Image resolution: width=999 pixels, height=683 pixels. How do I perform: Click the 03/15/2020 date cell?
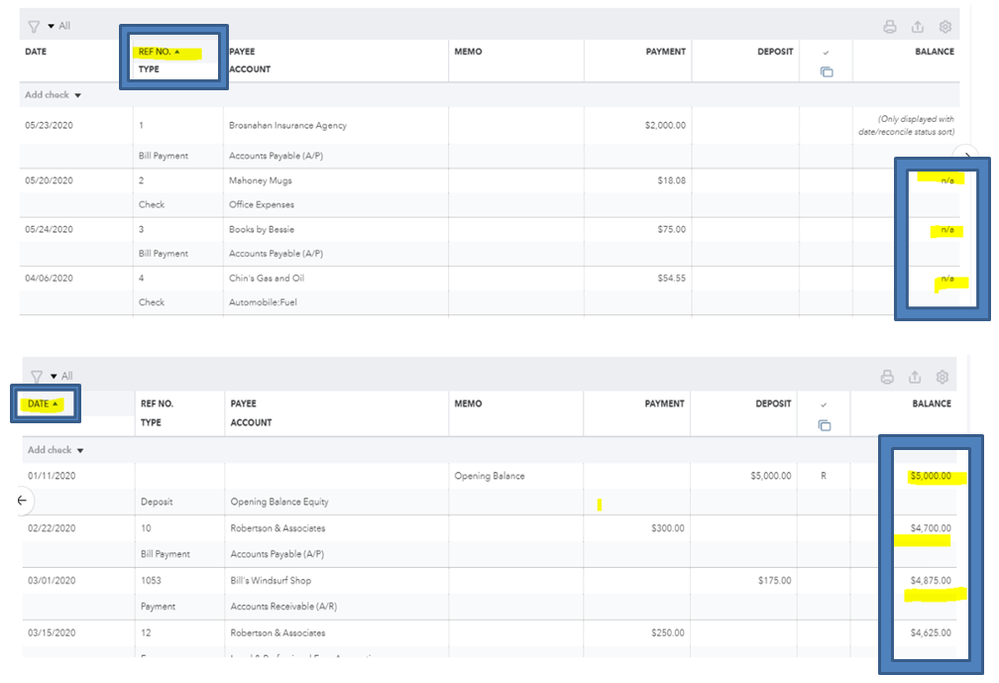(x=52, y=633)
